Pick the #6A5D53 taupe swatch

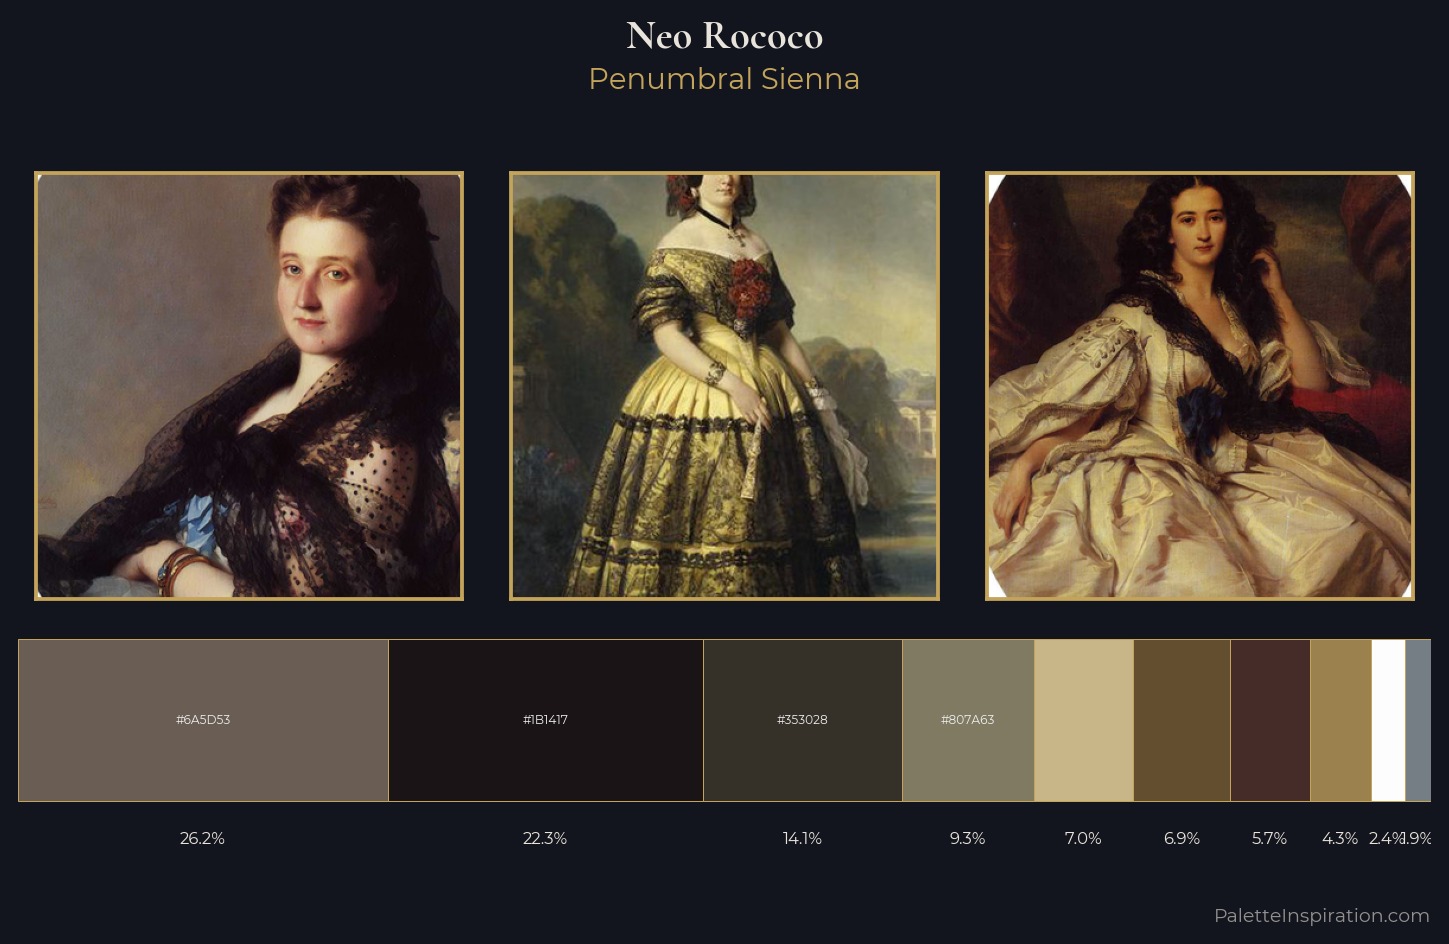coord(203,720)
